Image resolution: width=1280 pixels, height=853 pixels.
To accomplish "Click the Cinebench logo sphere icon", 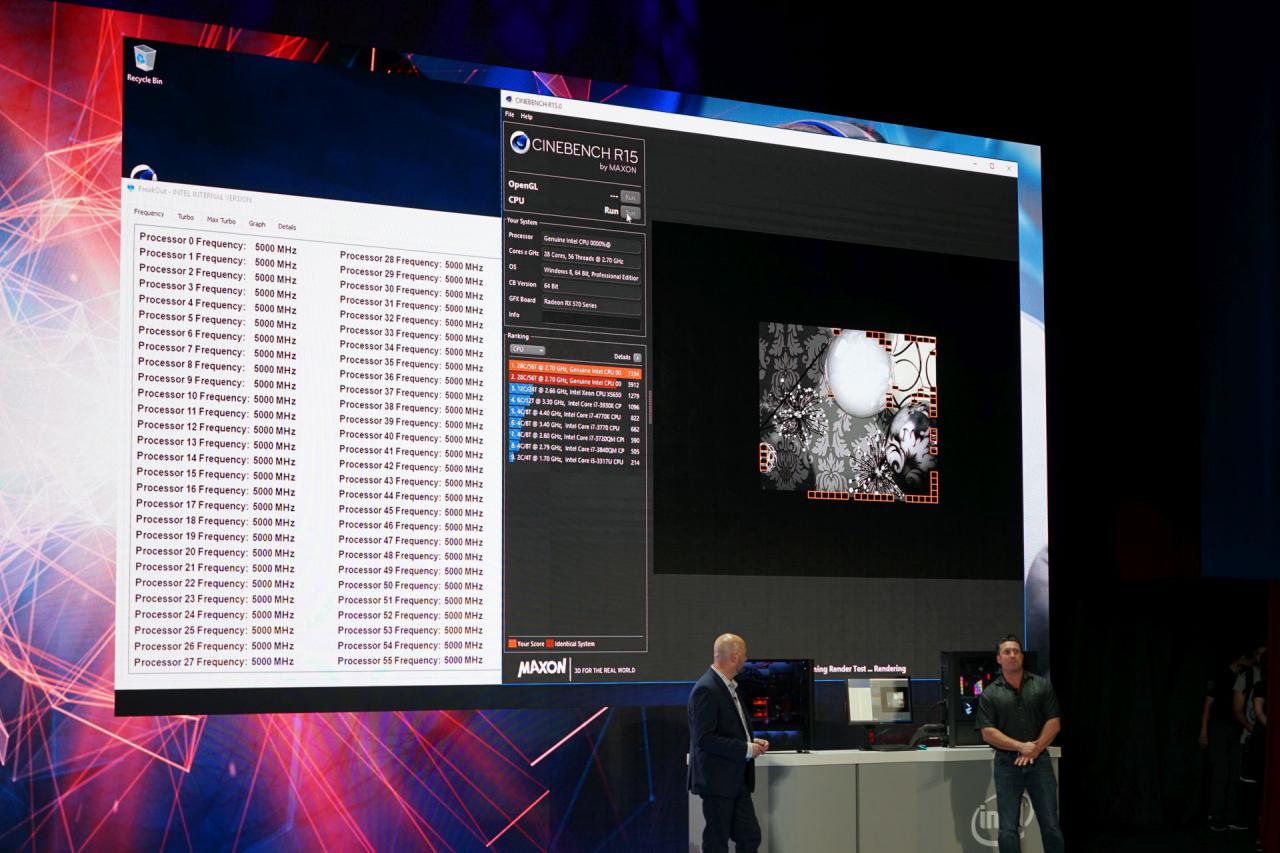I will pyautogui.click(x=520, y=143).
